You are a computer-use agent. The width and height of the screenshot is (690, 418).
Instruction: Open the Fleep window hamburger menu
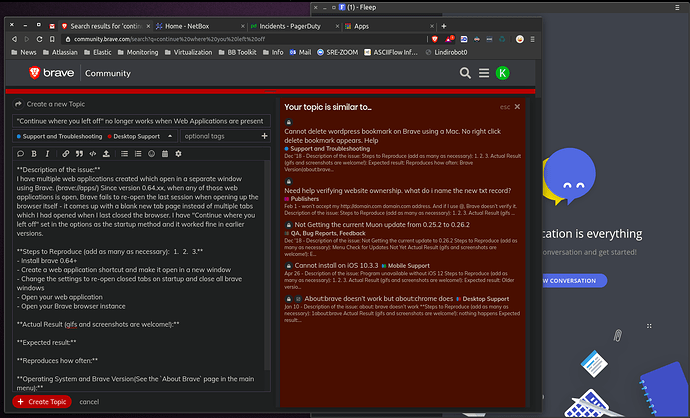tap(677, 7)
